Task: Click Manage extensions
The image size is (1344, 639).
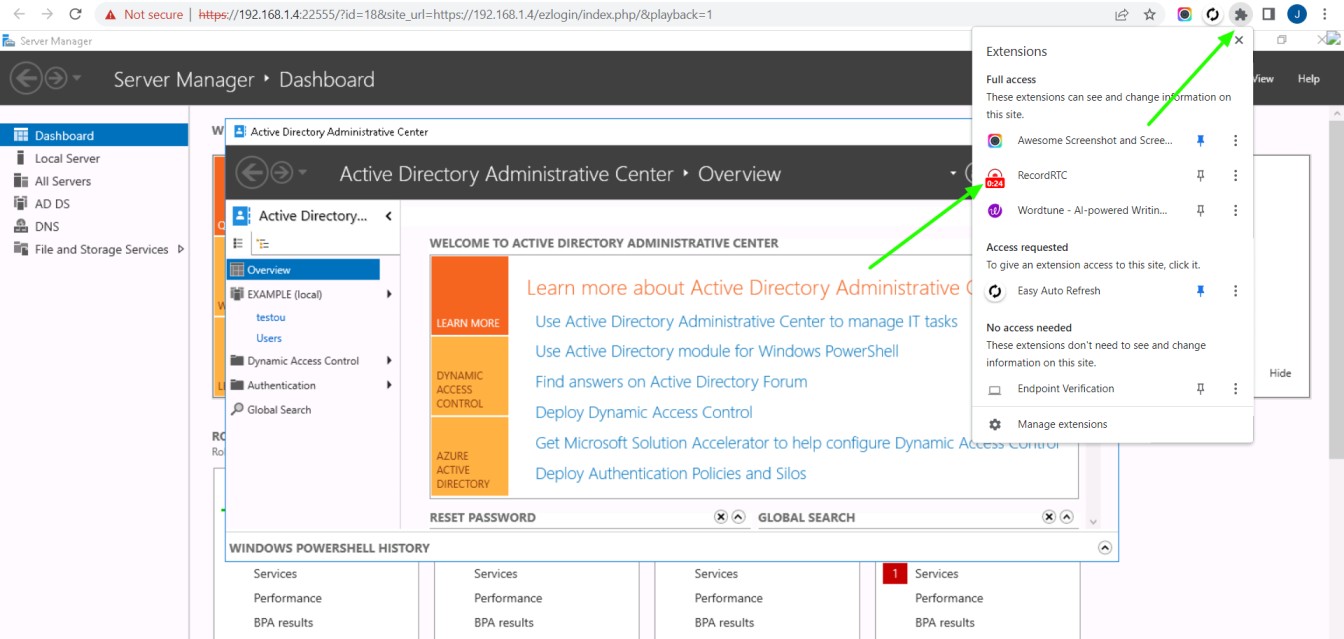Action: point(1062,424)
